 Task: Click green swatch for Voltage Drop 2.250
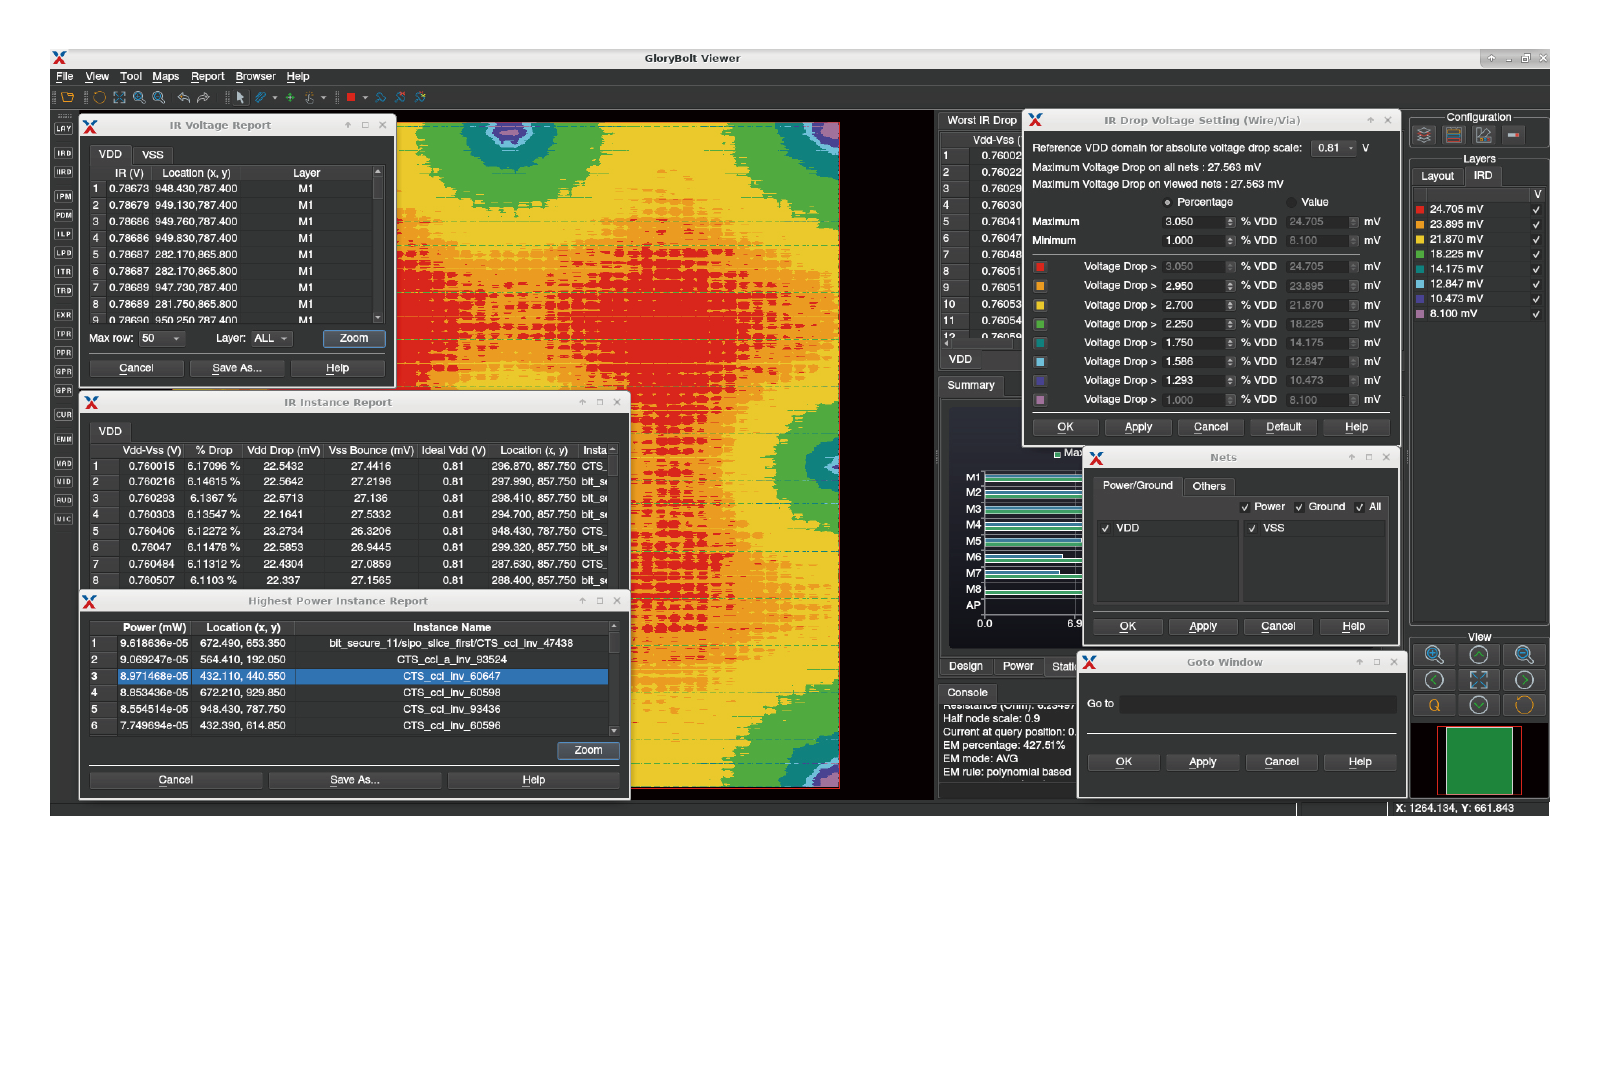tap(1040, 324)
